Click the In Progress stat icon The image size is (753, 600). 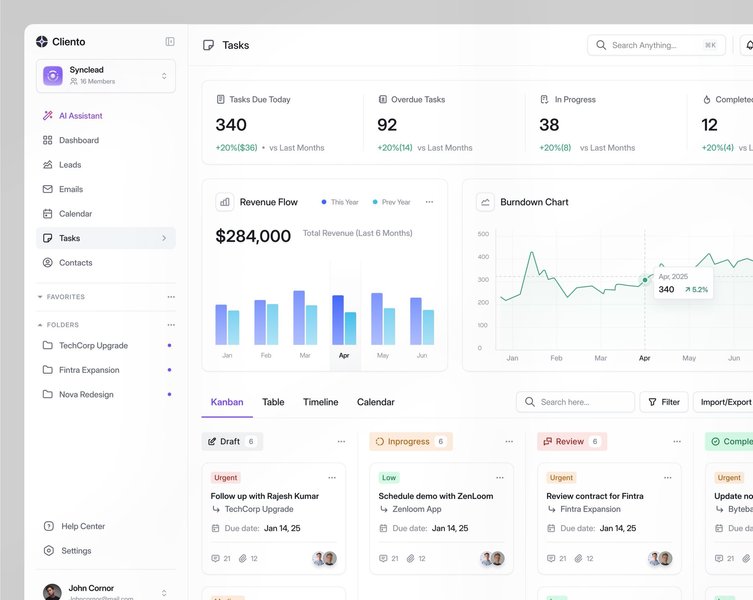point(544,99)
